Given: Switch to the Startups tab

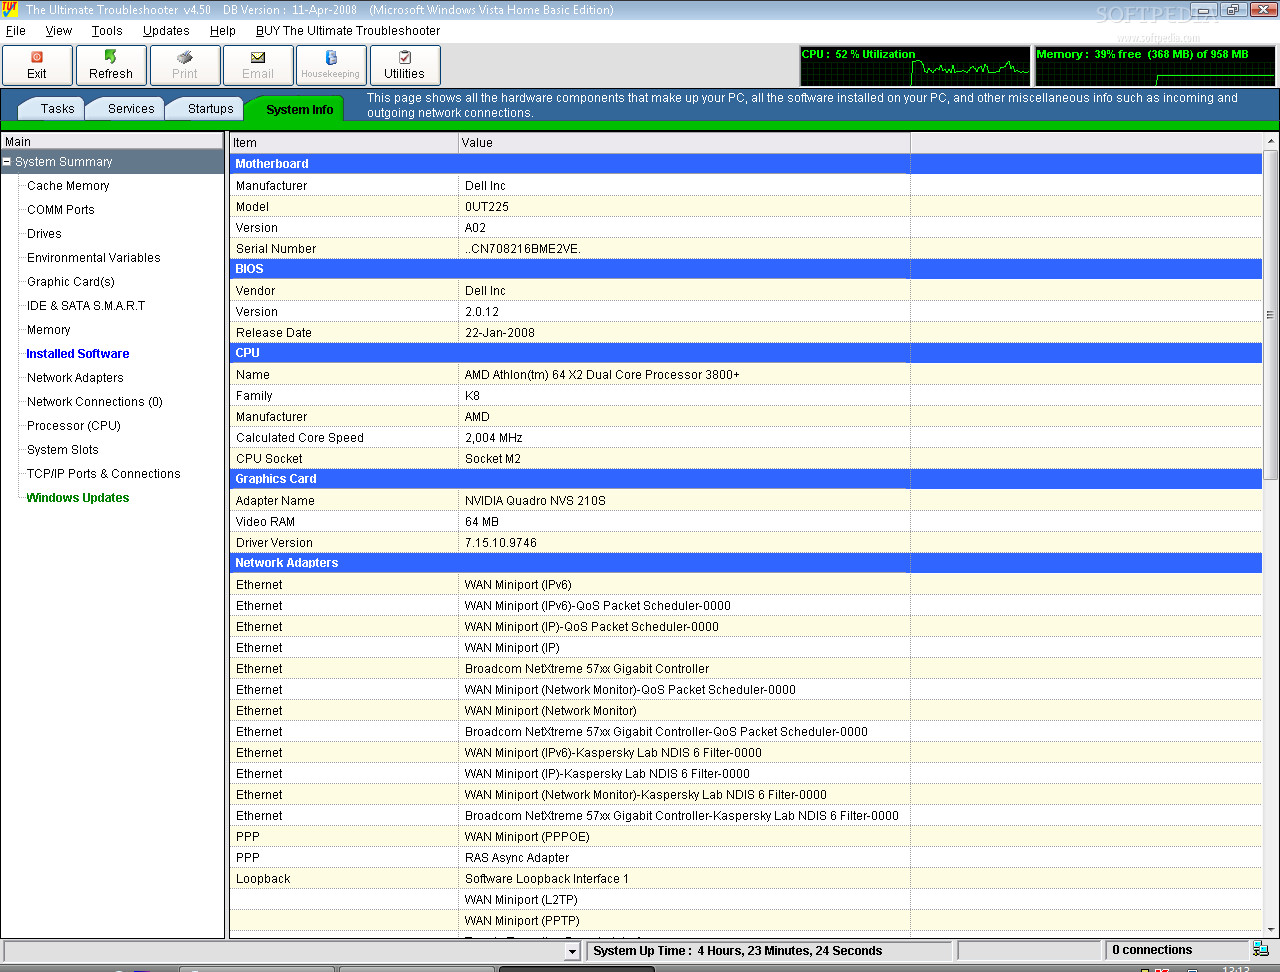Looking at the screenshot, I should coord(210,109).
